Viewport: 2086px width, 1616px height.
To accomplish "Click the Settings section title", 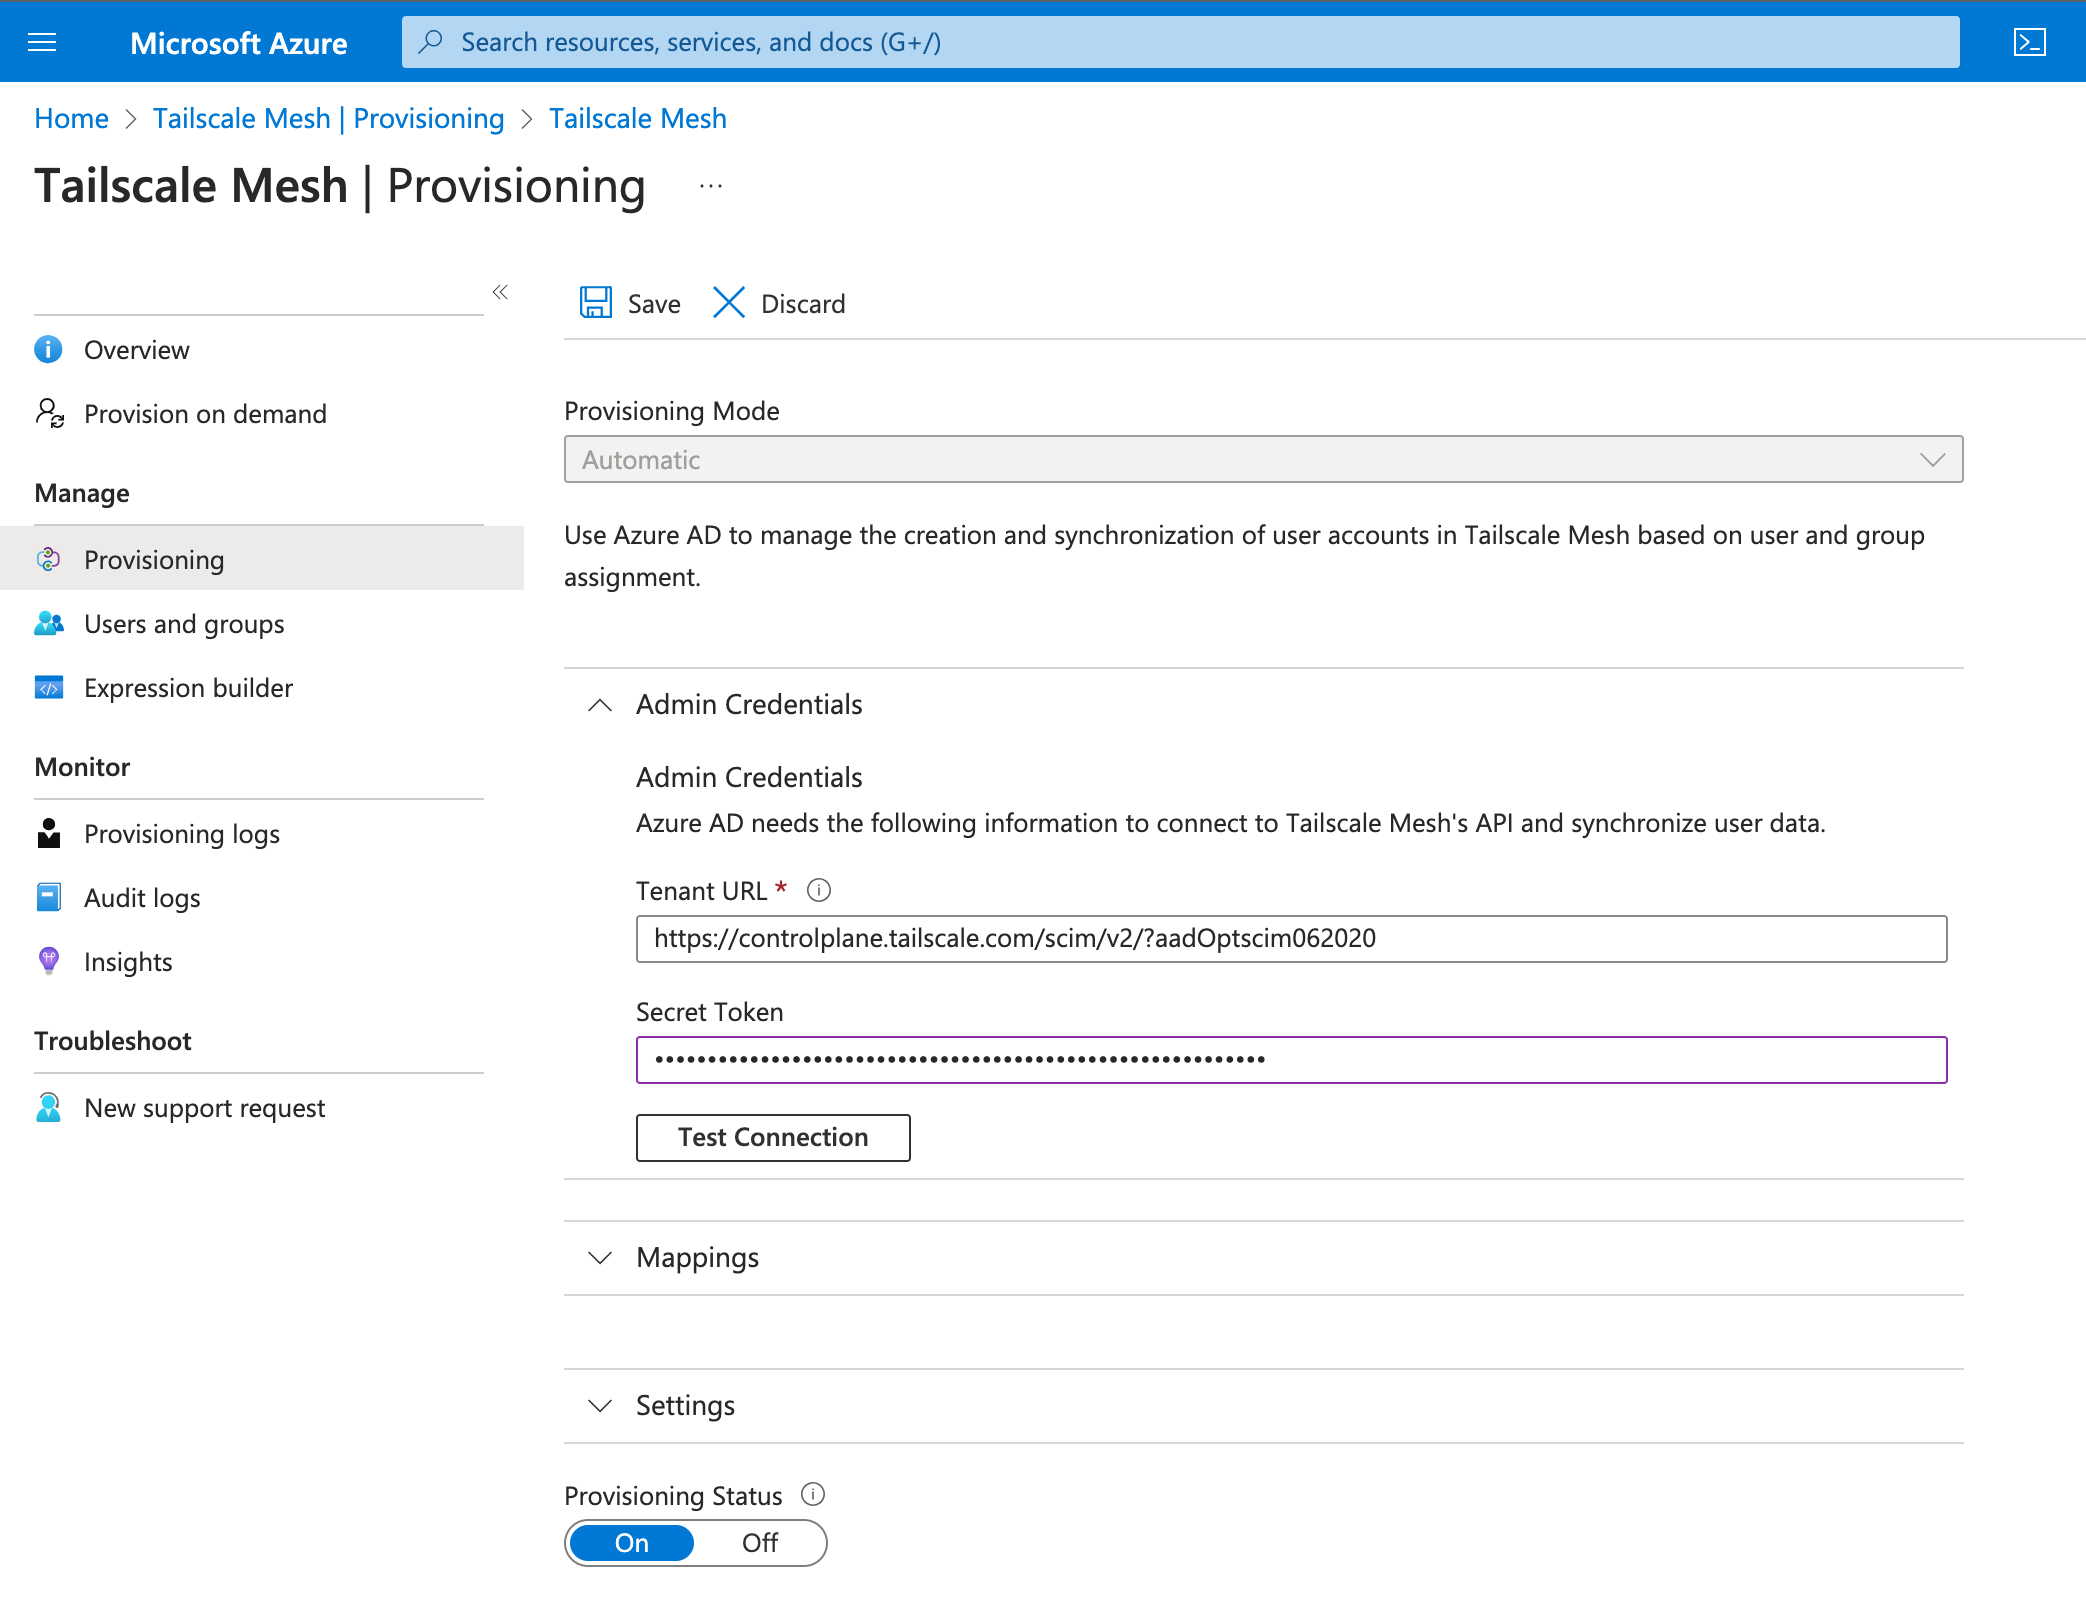I will tap(685, 1406).
